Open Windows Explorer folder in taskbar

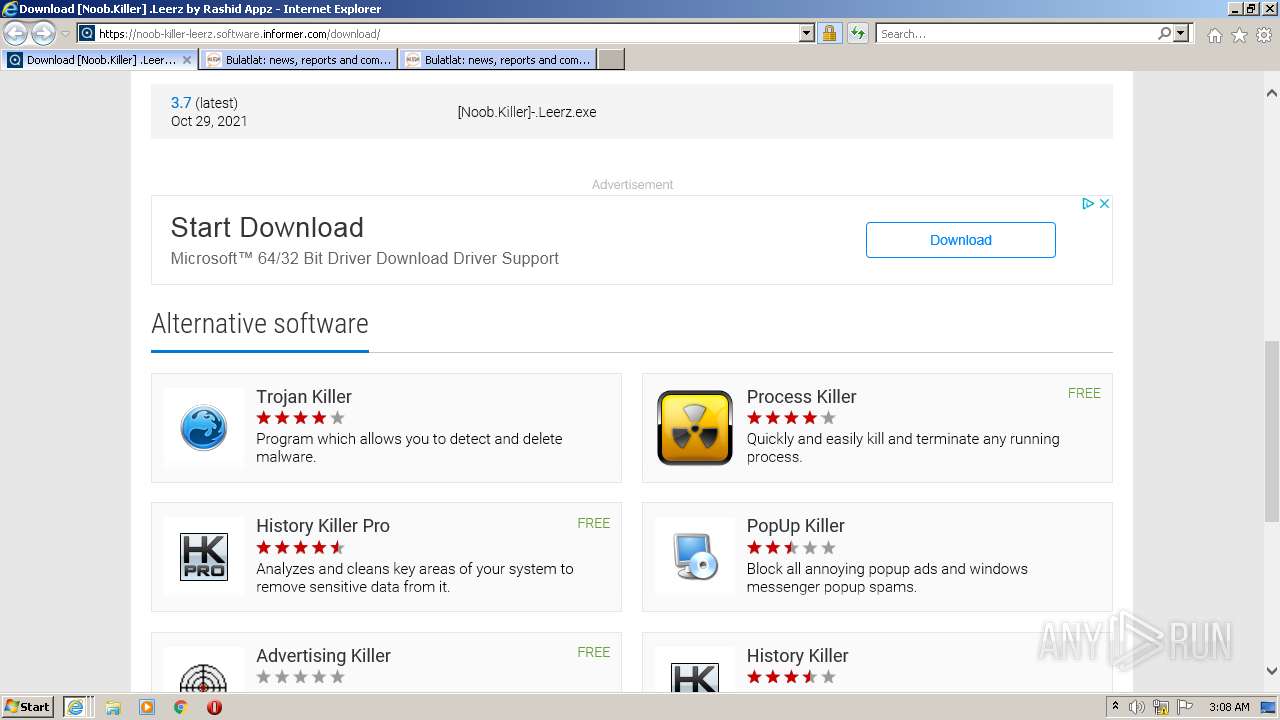click(x=113, y=707)
